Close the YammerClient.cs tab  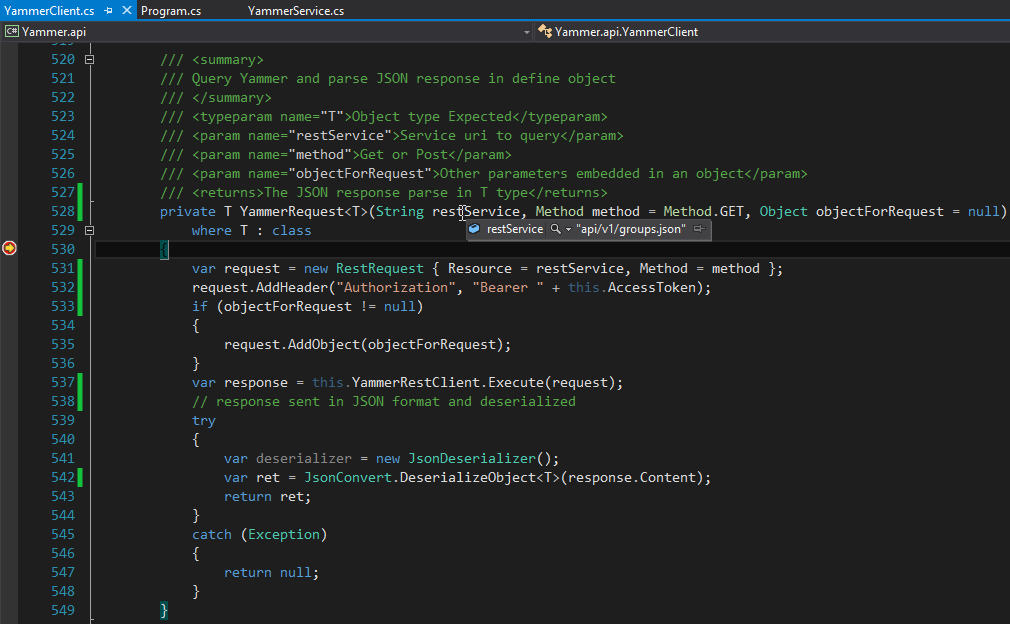126,11
